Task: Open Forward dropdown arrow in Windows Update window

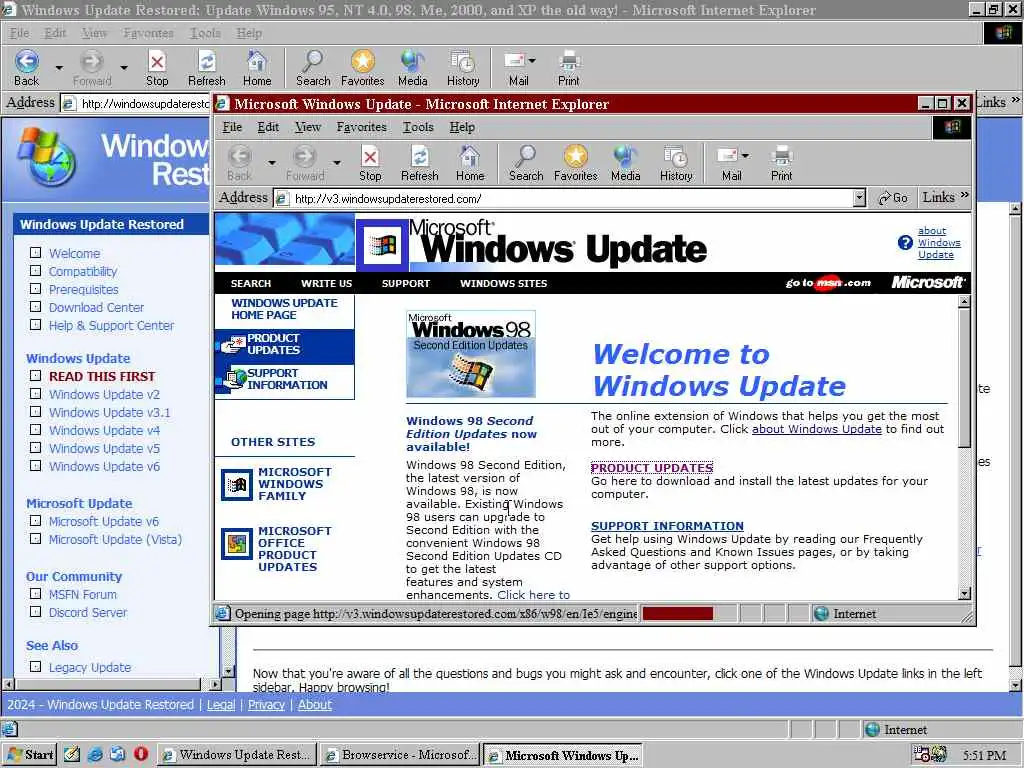Action: (x=336, y=162)
